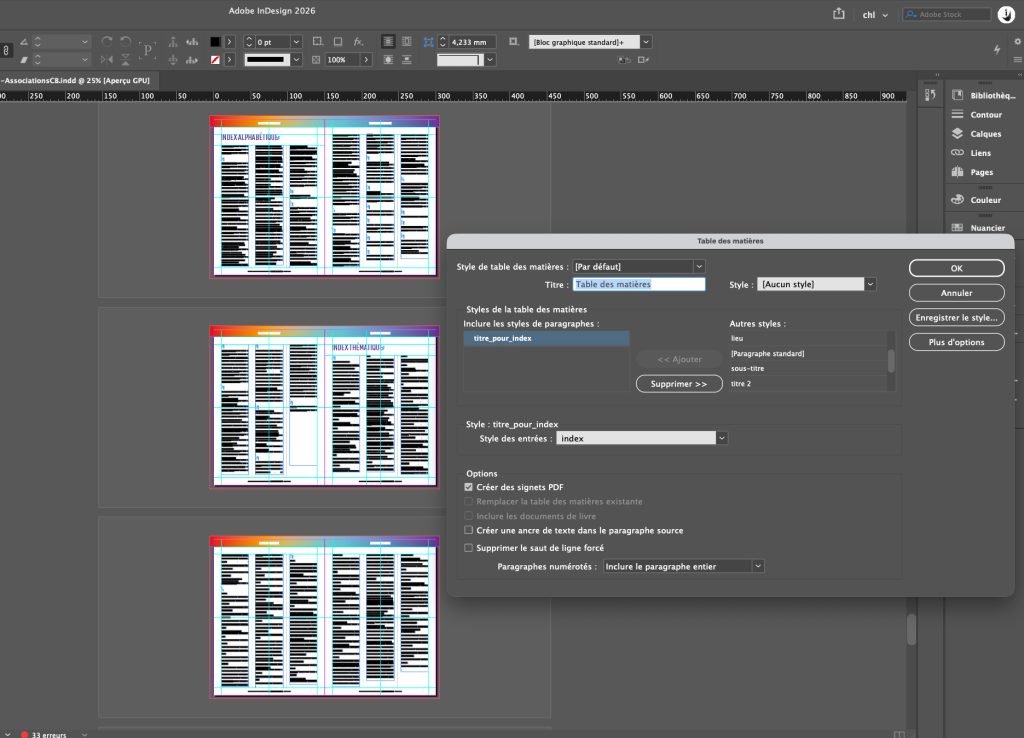The width and height of the screenshot is (1024, 738).
Task: Click the control bar settings gear icon
Action: [x=1017, y=41]
